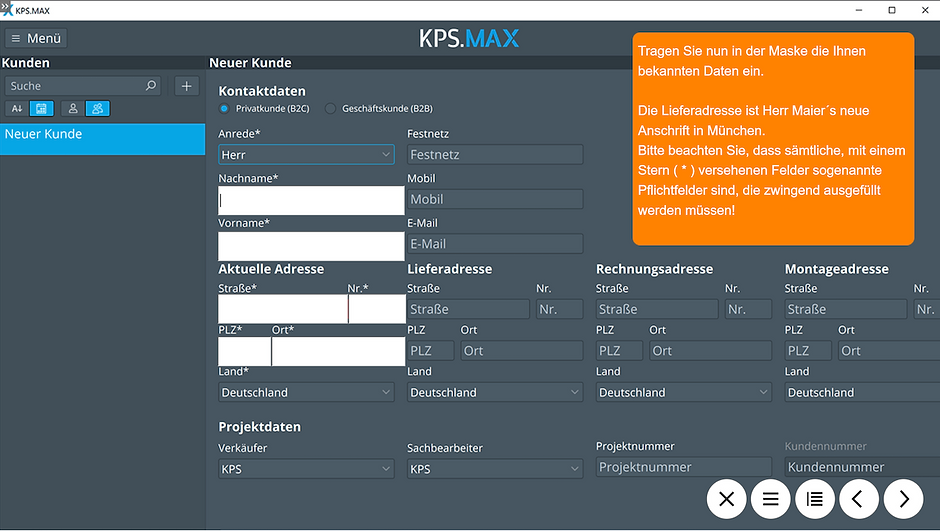Viewport: 940px width, 531px height.
Task: Open the Anrede dropdown showing Herr
Action: 306,155
